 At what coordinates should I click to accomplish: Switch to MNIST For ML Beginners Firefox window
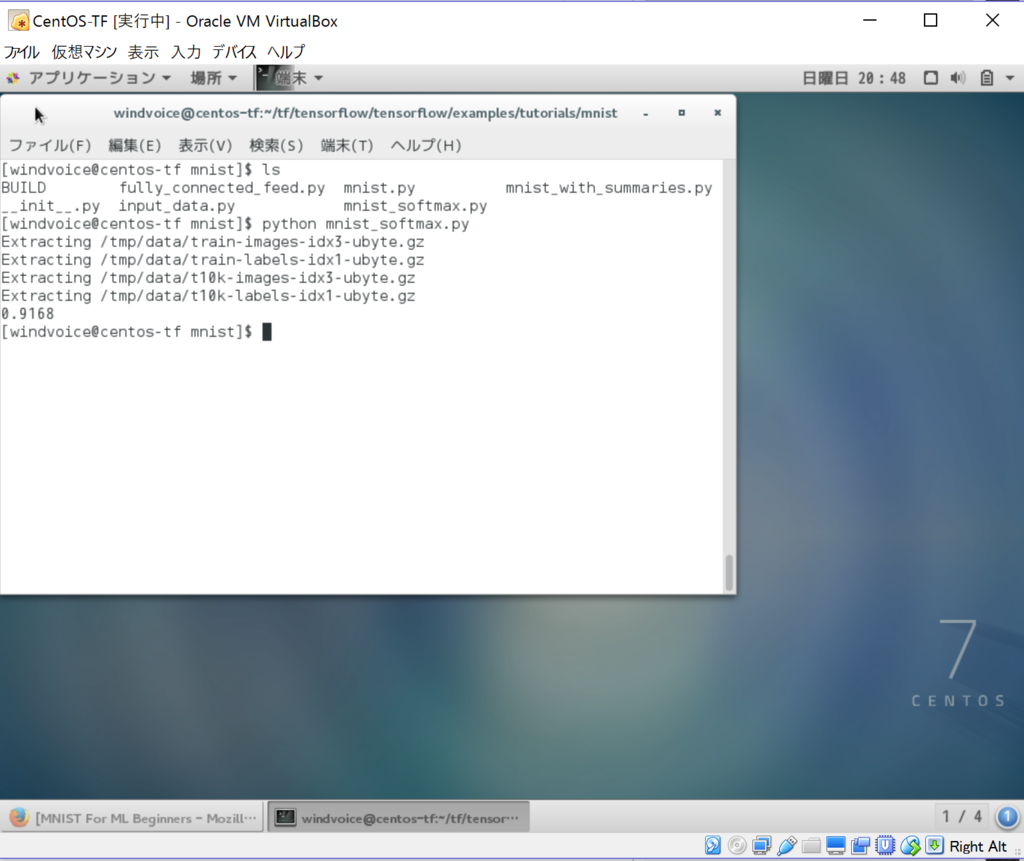pos(132,818)
